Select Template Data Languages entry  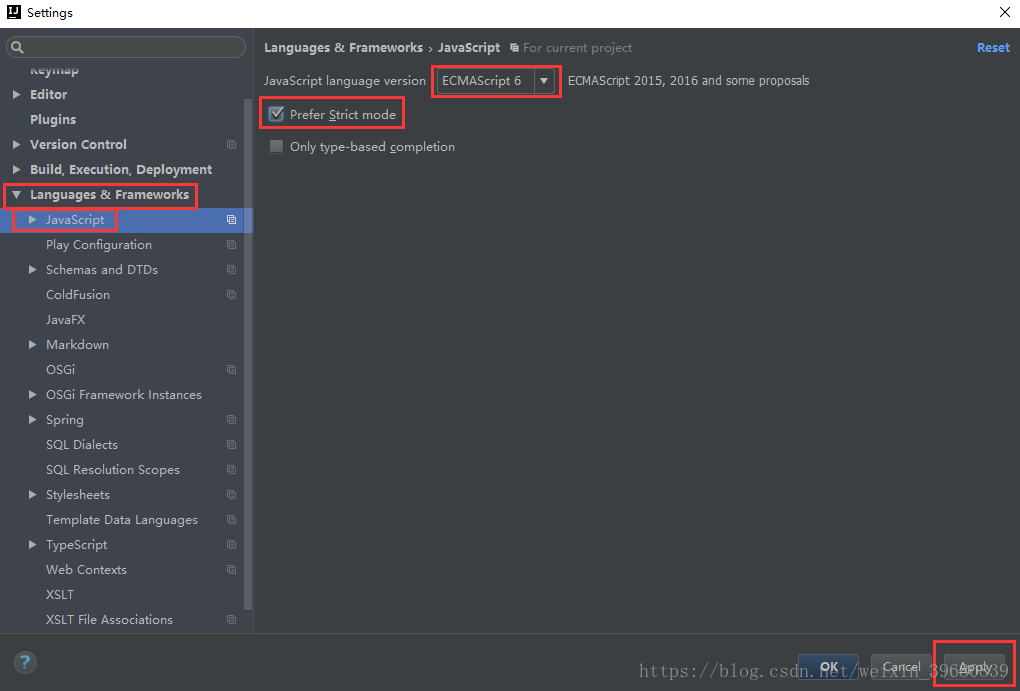coord(122,520)
